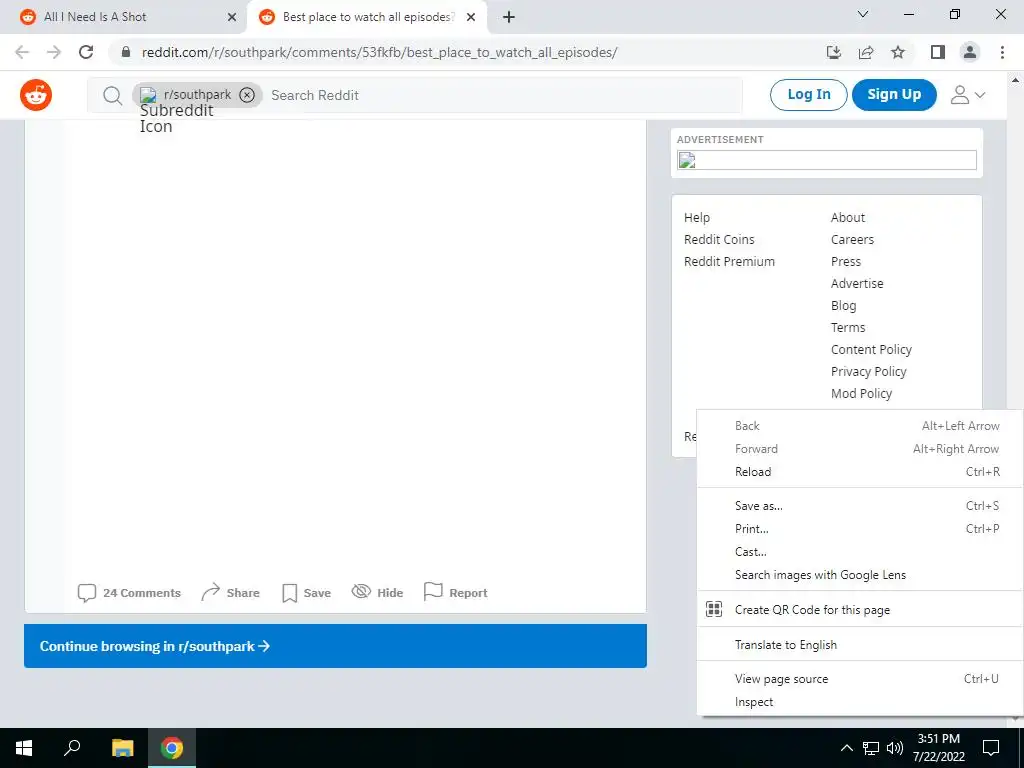
Task: Close the Best place to watch tab
Action: coord(471,18)
